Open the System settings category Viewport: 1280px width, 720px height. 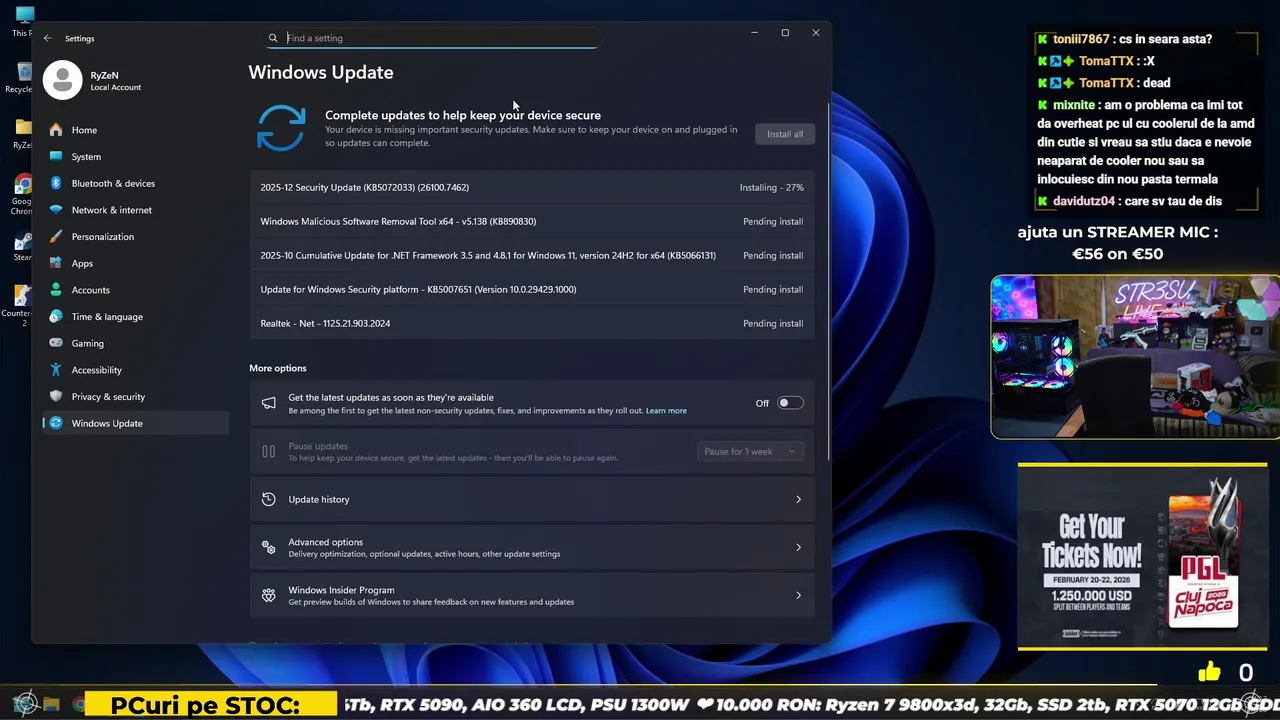tap(135, 157)
